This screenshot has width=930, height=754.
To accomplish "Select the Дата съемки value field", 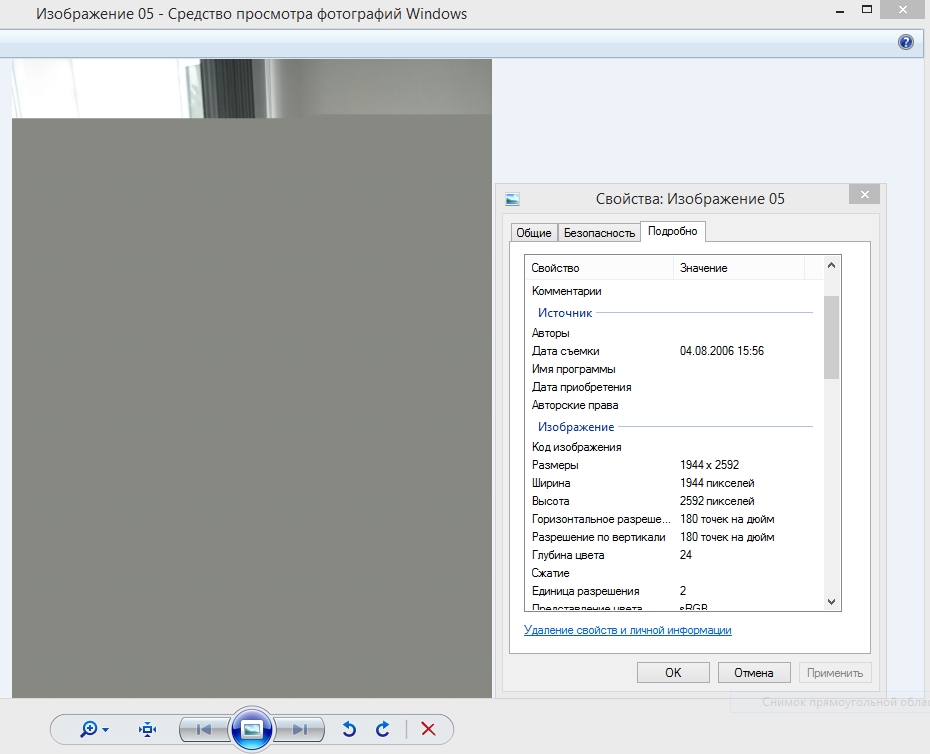I will click(x=722, y=351).
